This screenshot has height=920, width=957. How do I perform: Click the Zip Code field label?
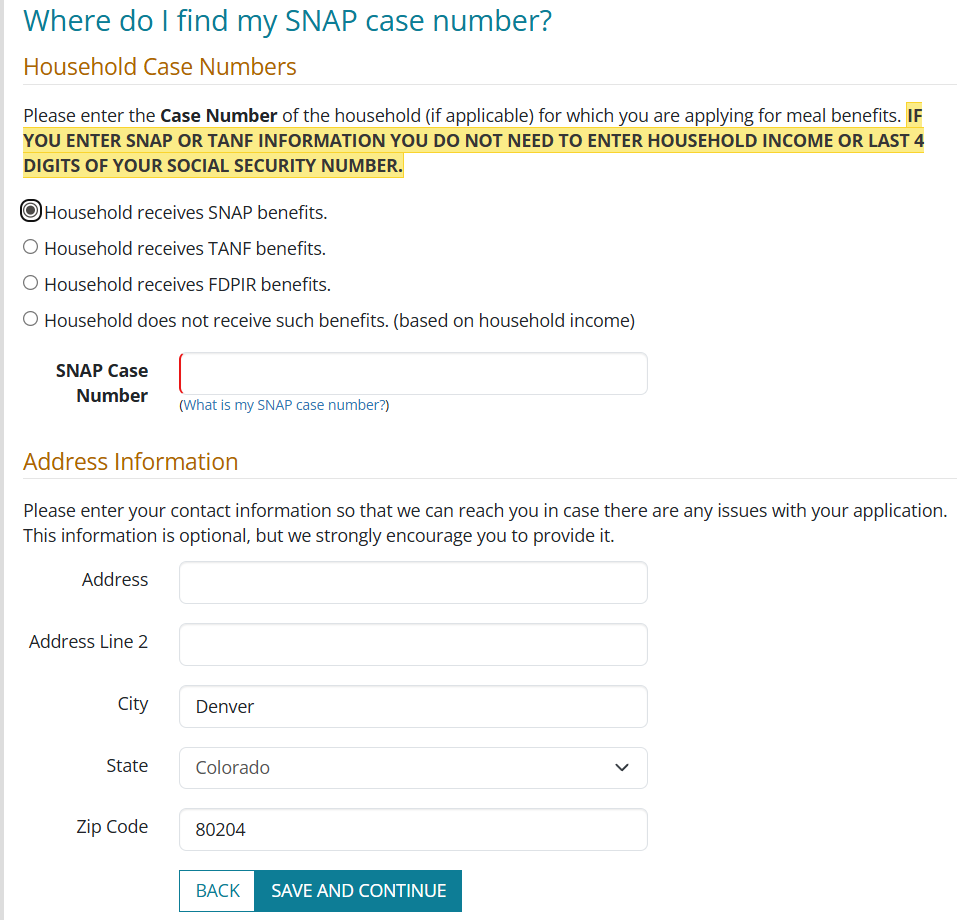point(112,827)
